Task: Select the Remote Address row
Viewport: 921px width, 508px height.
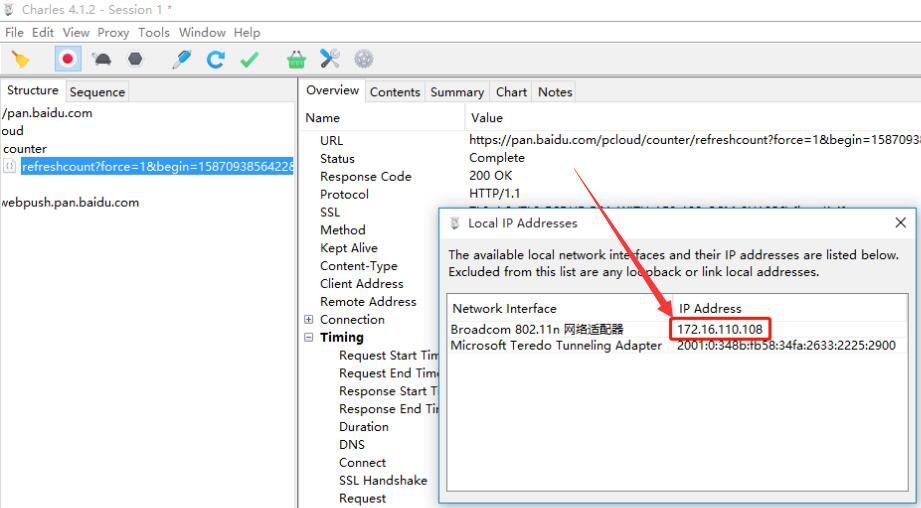Action: (x=368, y=301)
